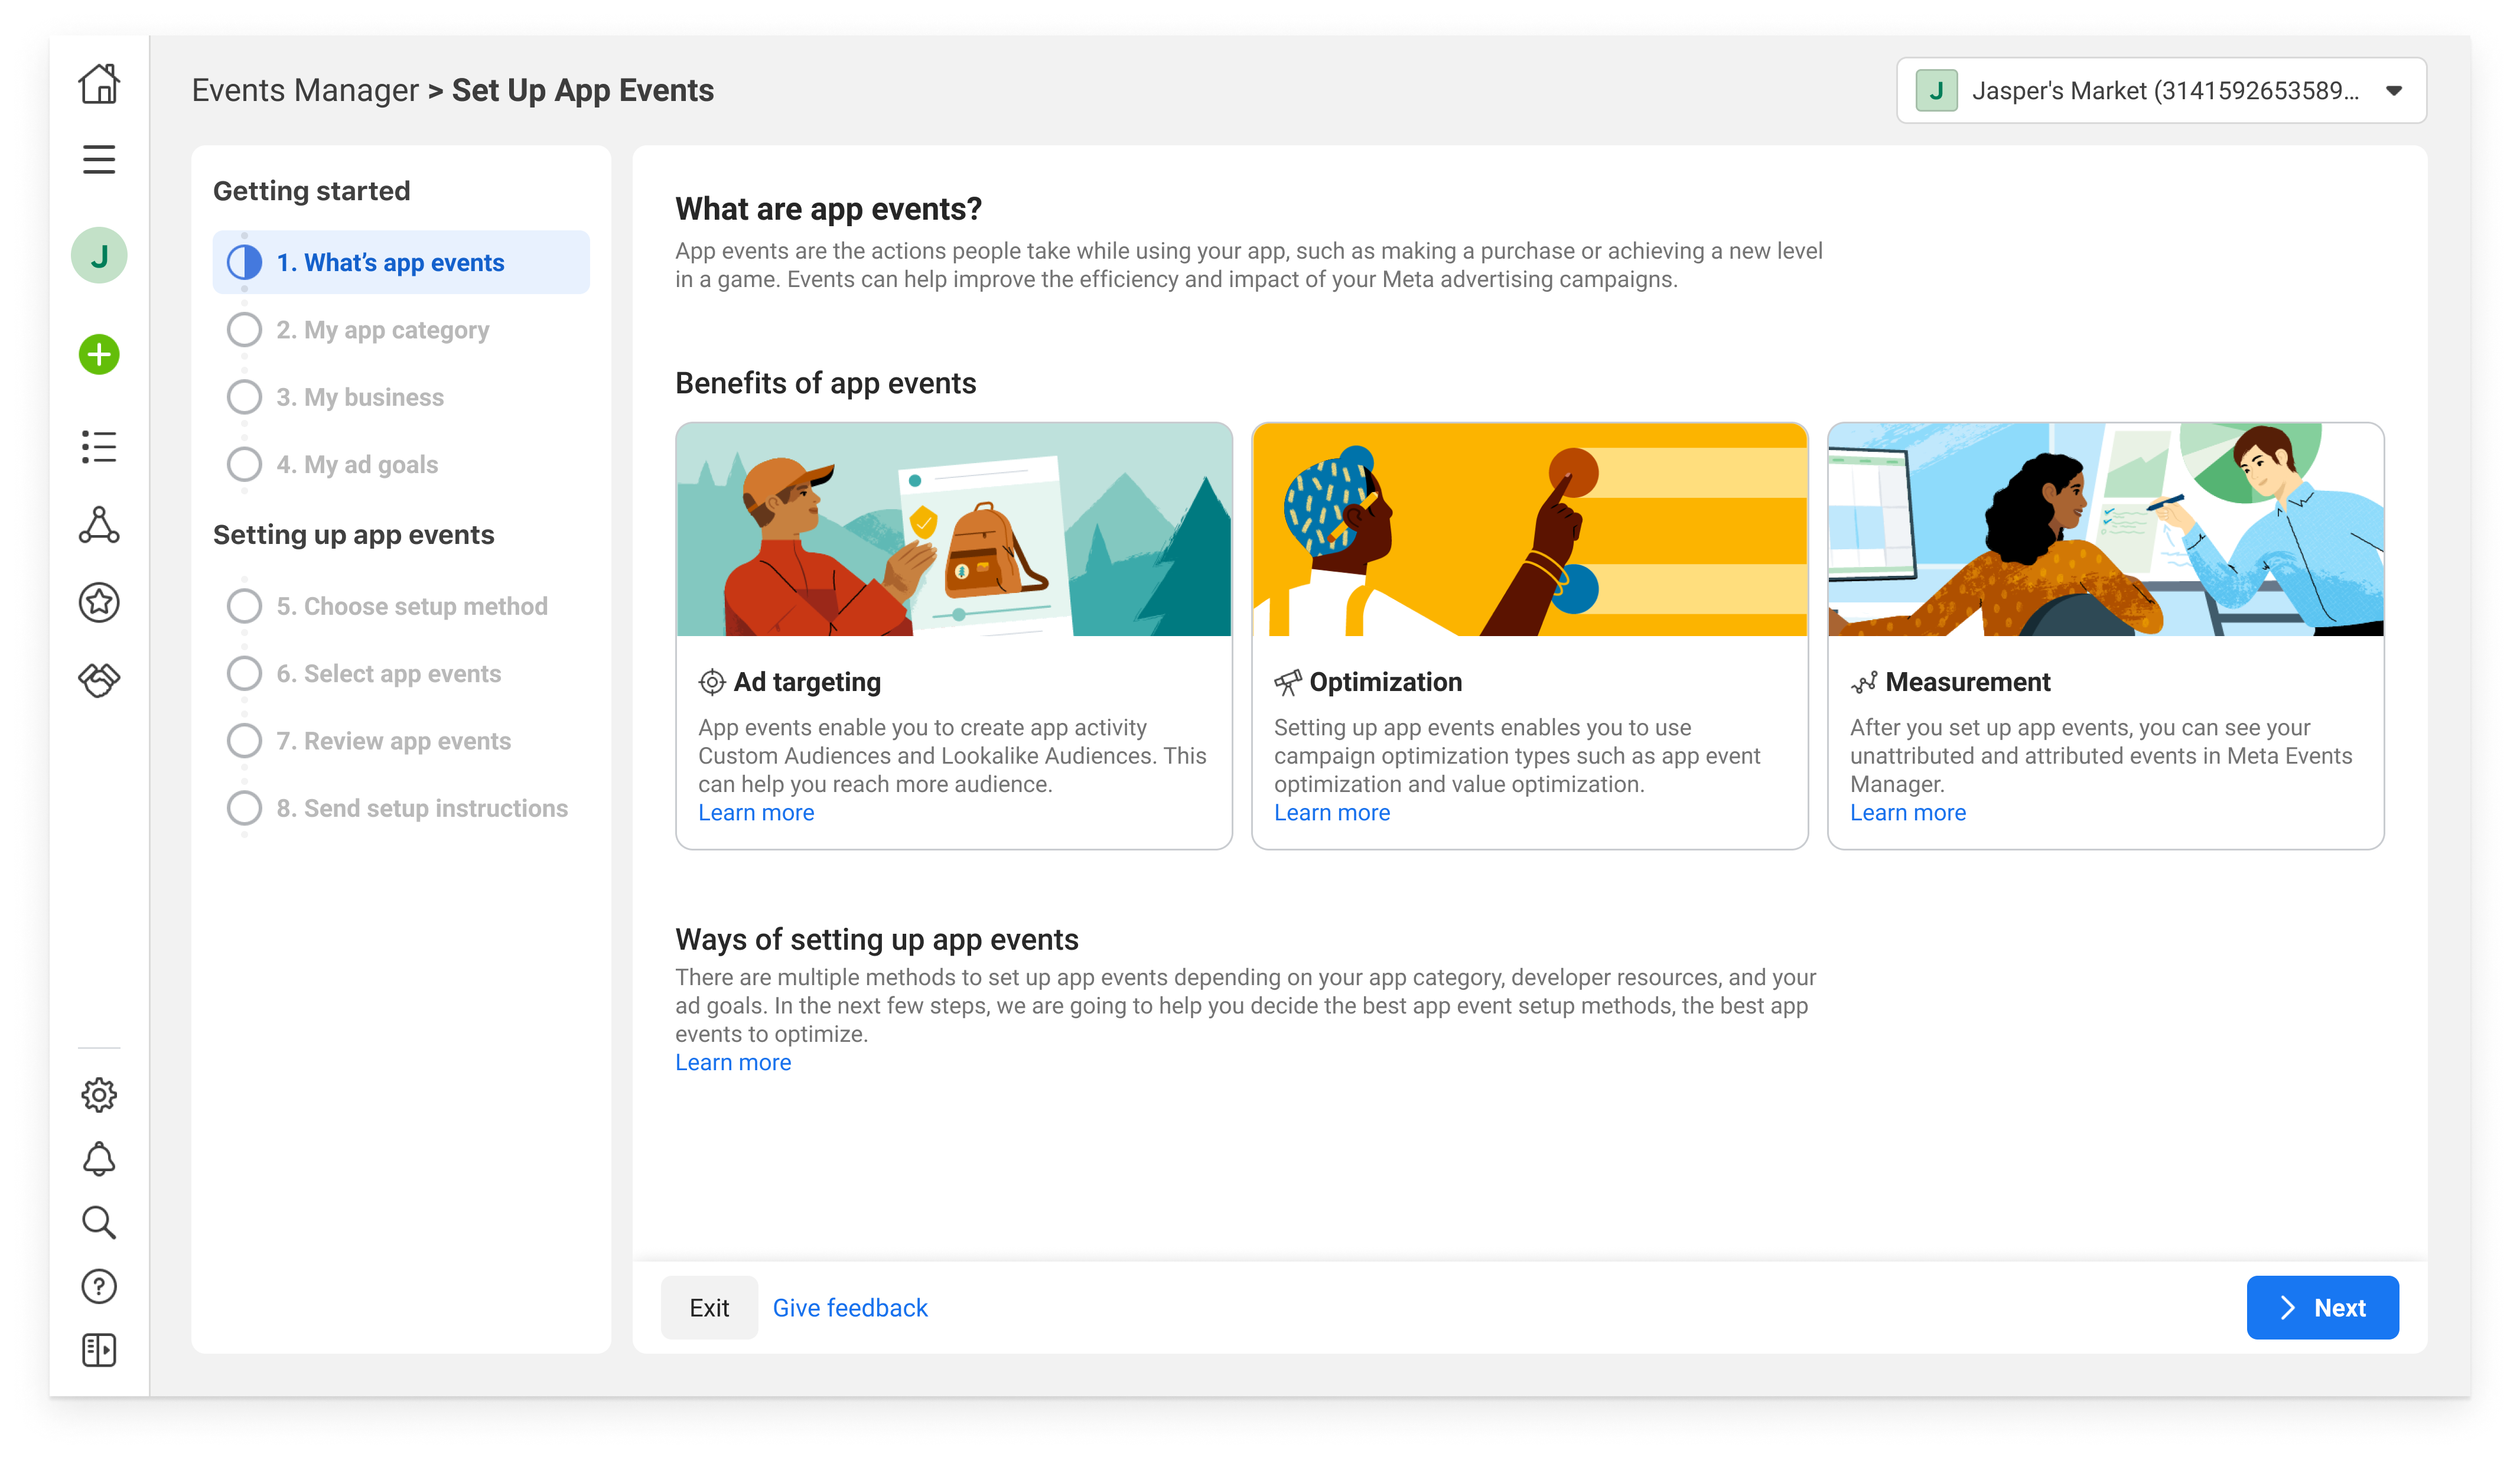Open the list overview icon in sidebar
The image size is (2520, 1460).
pos(99,446)
